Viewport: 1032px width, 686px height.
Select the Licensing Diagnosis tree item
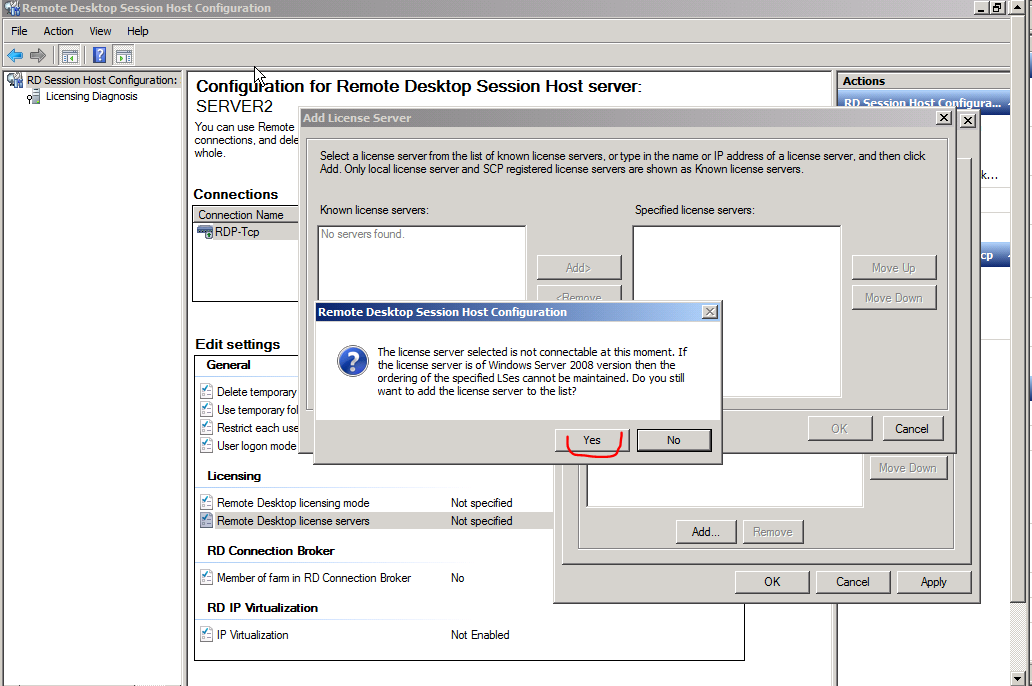click(91, 96)
